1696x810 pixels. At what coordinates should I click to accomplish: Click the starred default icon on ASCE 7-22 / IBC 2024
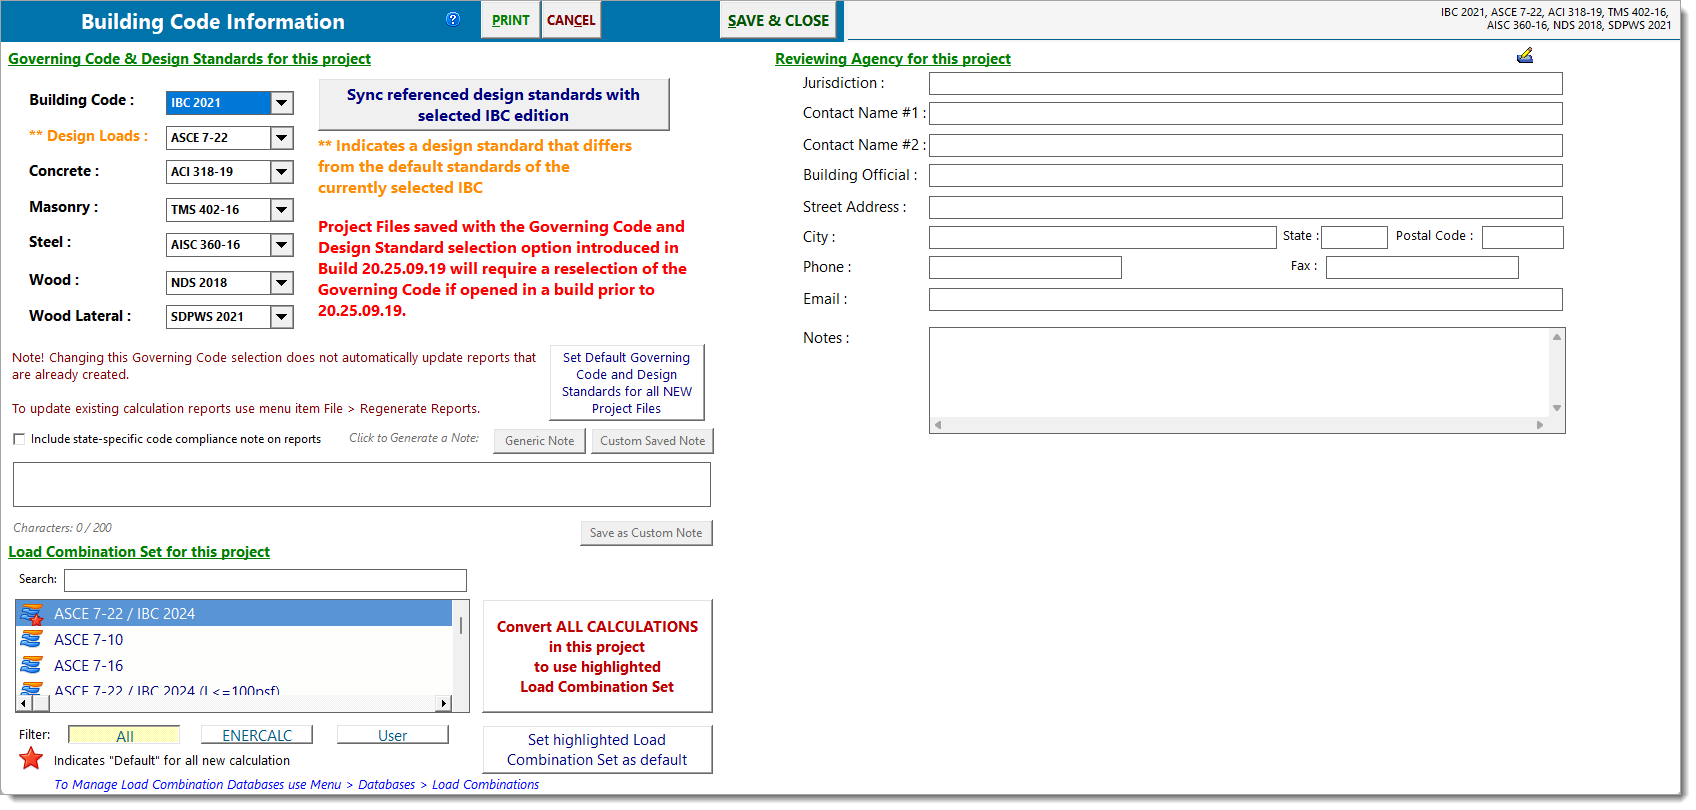pyautogui.click(x=32, y=614)
